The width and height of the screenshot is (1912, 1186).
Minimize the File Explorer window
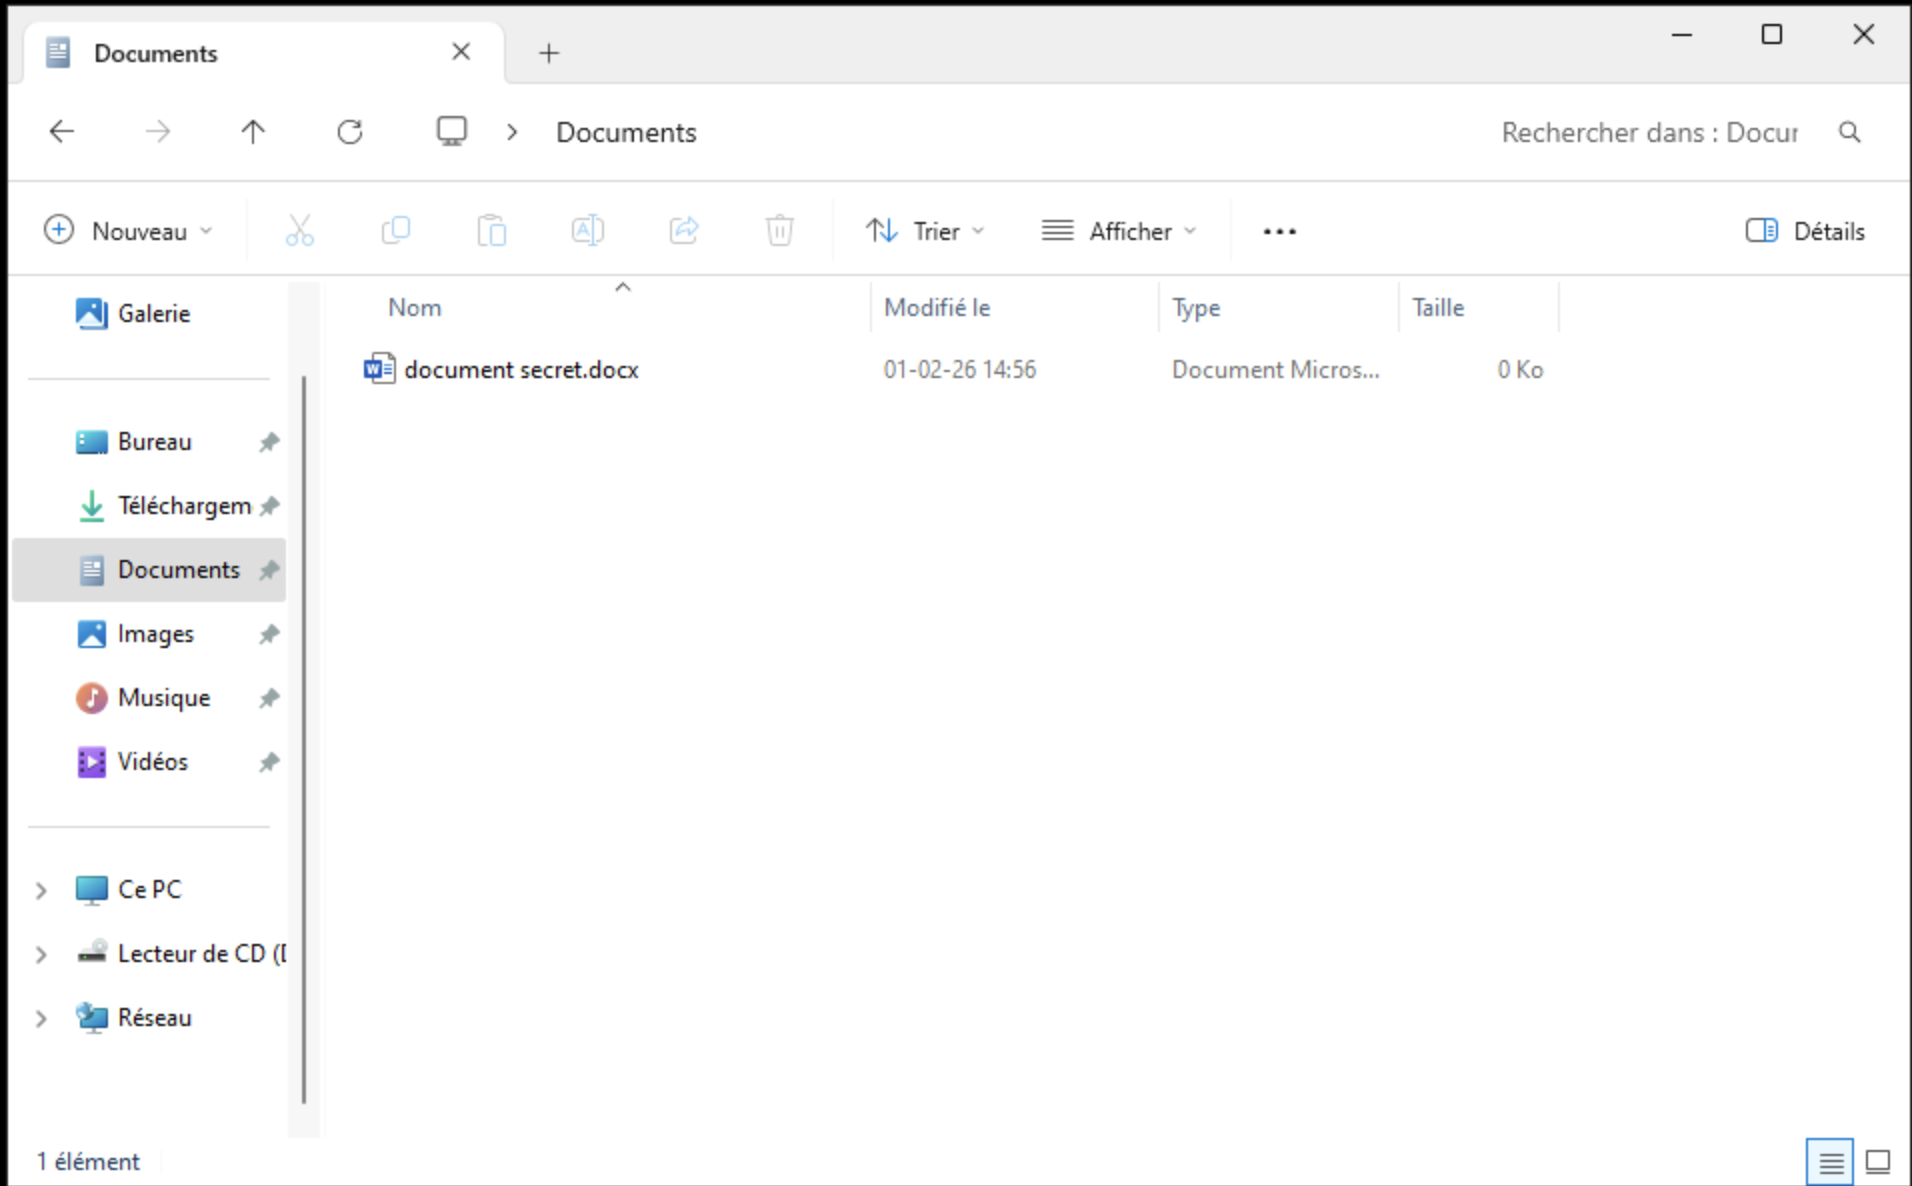coord(1682,35)
